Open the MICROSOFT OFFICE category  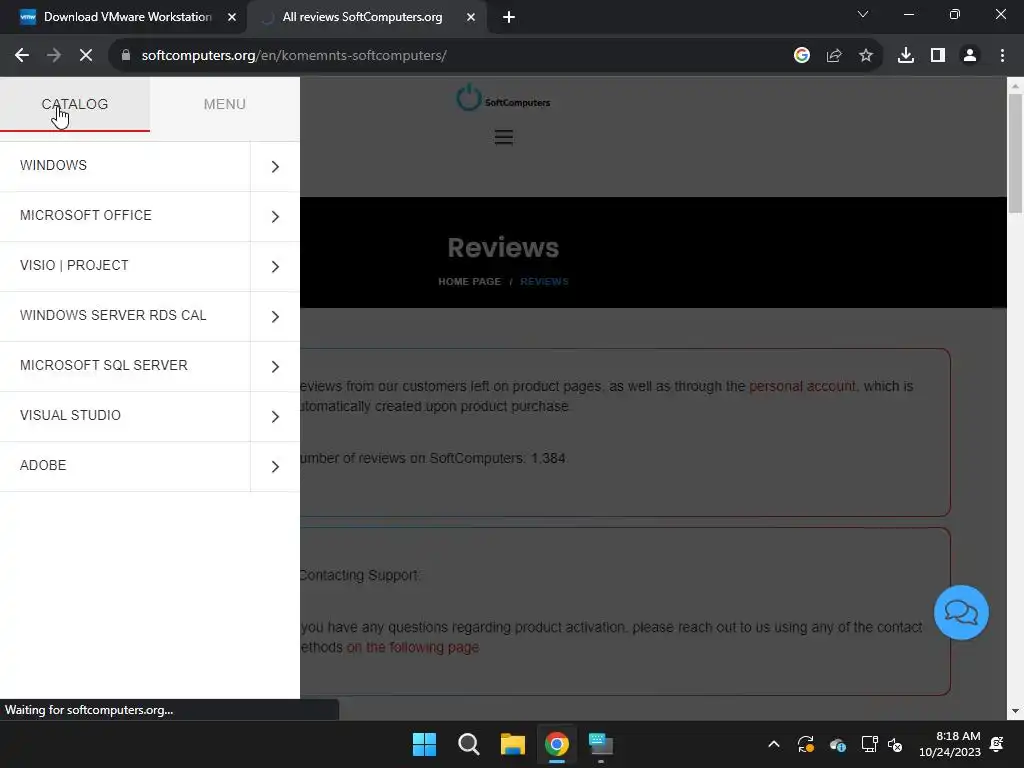tap(125, 216)
